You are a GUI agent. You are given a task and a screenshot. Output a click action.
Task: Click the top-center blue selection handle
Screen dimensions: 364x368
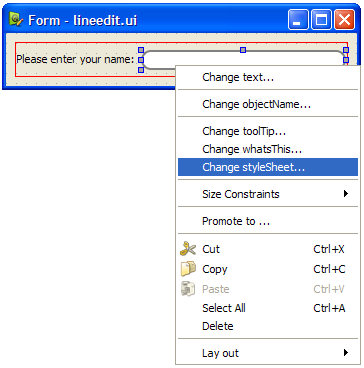point(243,50)
